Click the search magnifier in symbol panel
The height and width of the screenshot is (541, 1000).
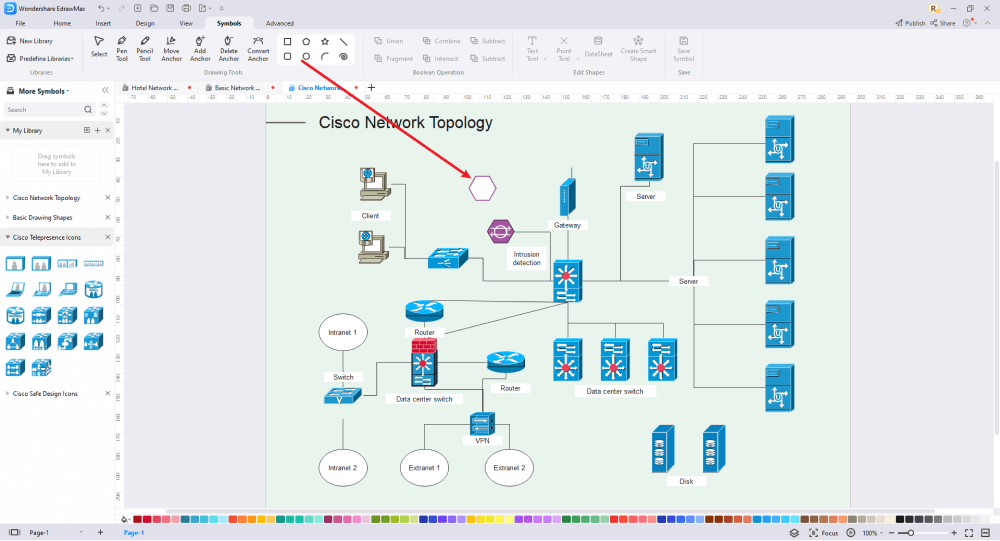coord(88,110)
